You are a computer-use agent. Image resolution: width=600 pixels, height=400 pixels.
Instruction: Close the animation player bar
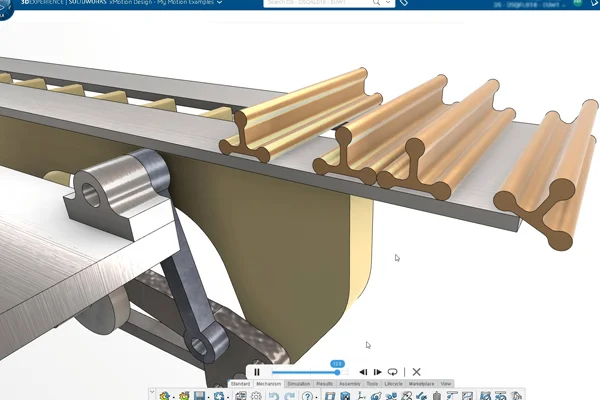pyautogui.click(x=417, y=372)
